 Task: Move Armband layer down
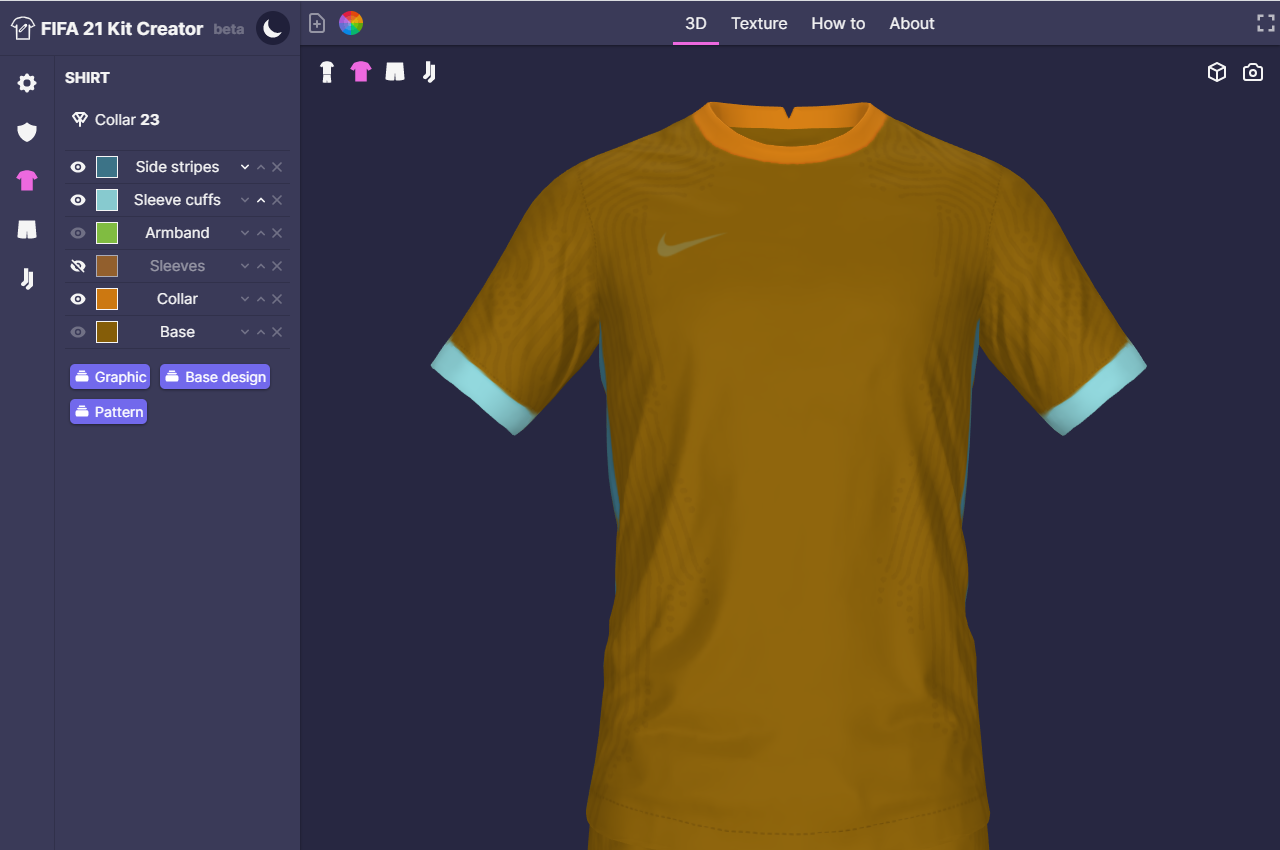click(245, 233)
